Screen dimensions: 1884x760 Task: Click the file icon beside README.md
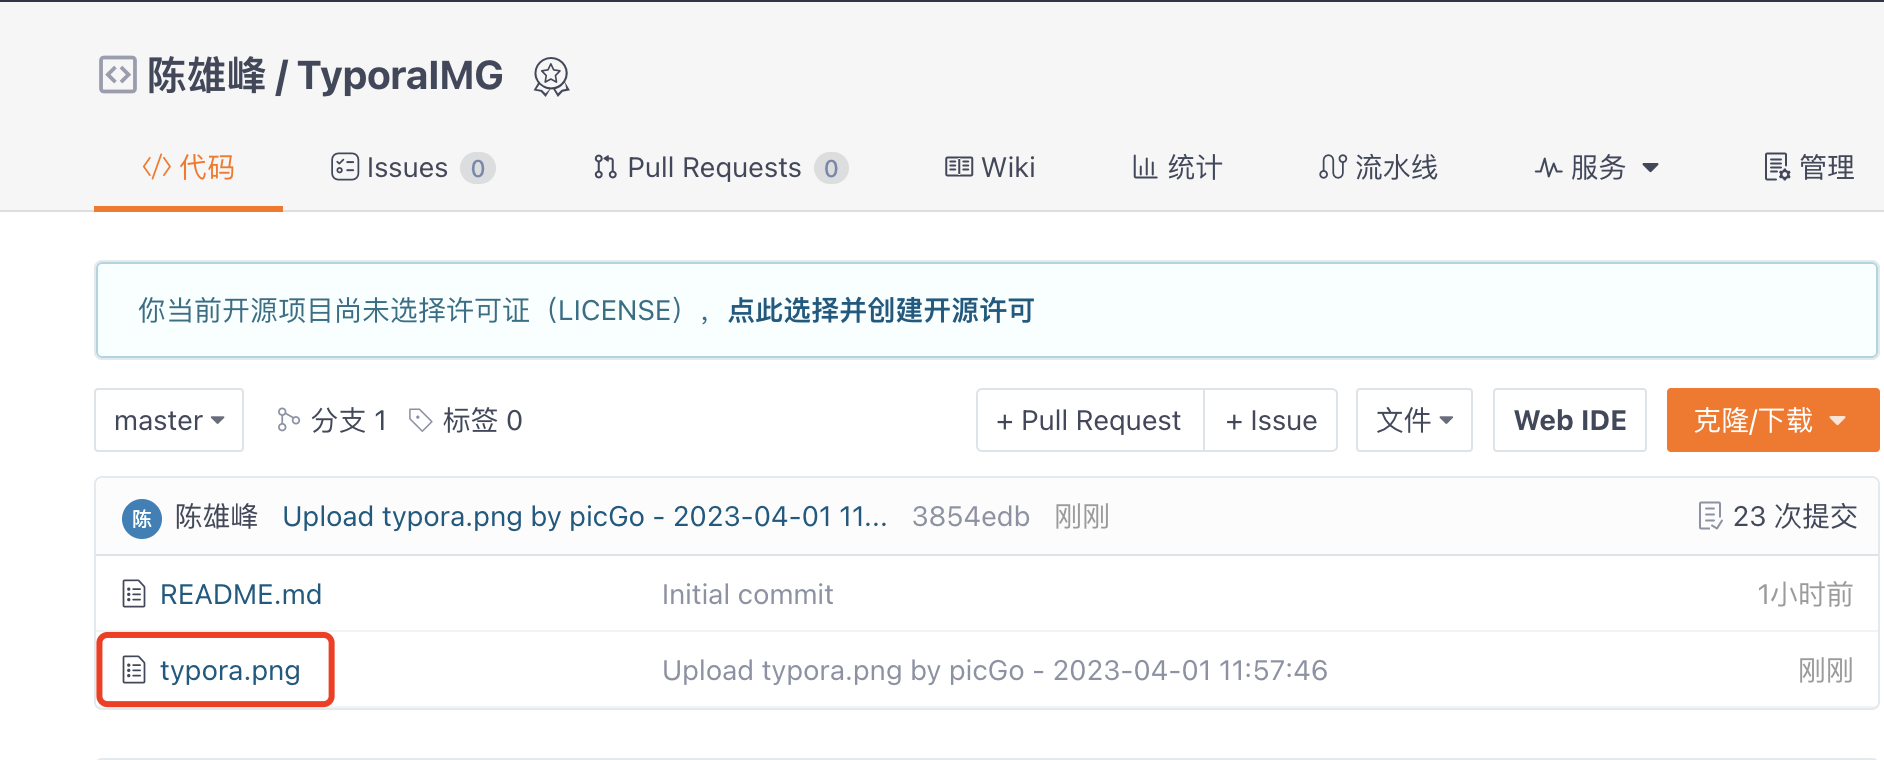134,594
